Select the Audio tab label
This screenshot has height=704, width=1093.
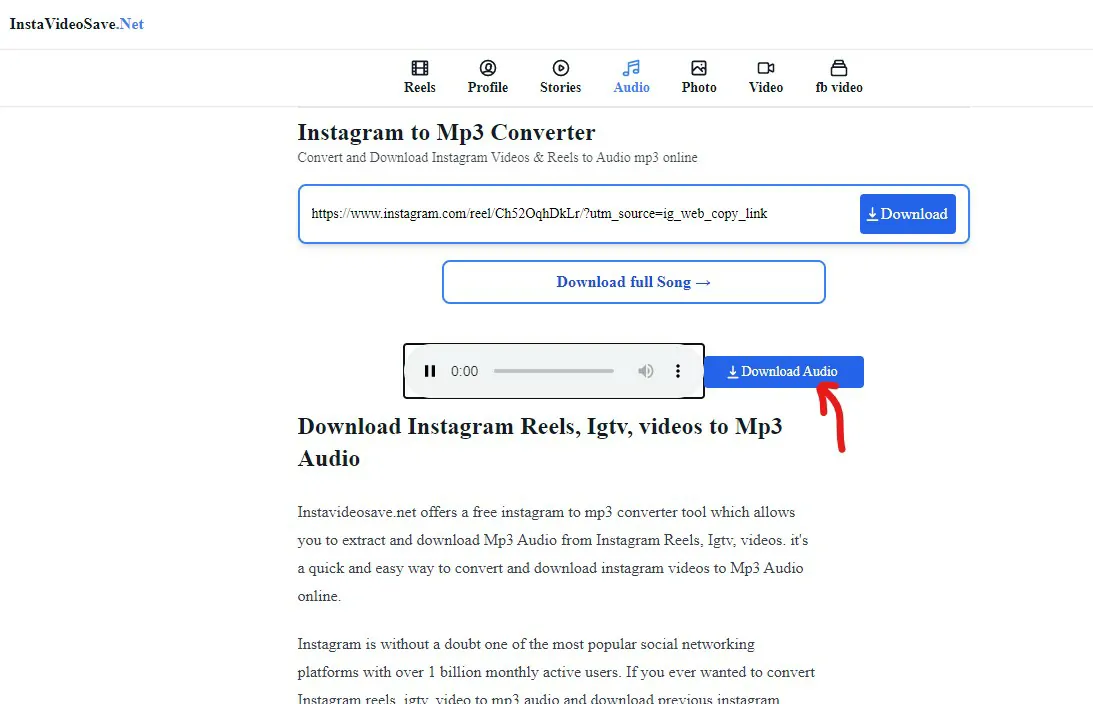coord(632,87)
